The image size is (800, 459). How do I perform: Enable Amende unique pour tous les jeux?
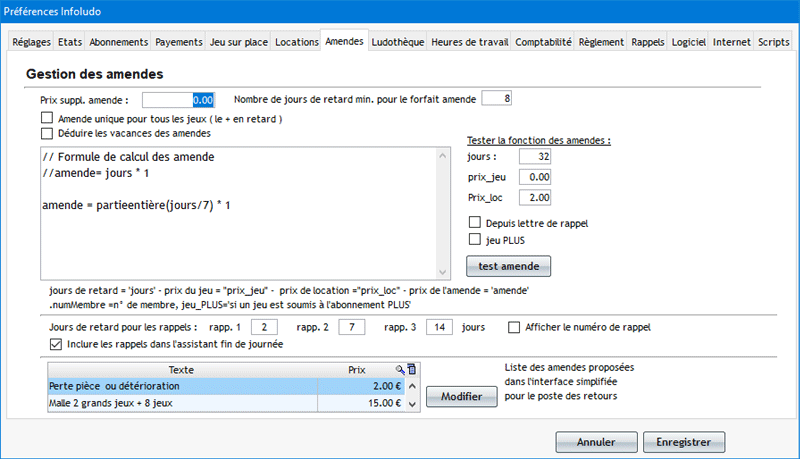(46, 119)
